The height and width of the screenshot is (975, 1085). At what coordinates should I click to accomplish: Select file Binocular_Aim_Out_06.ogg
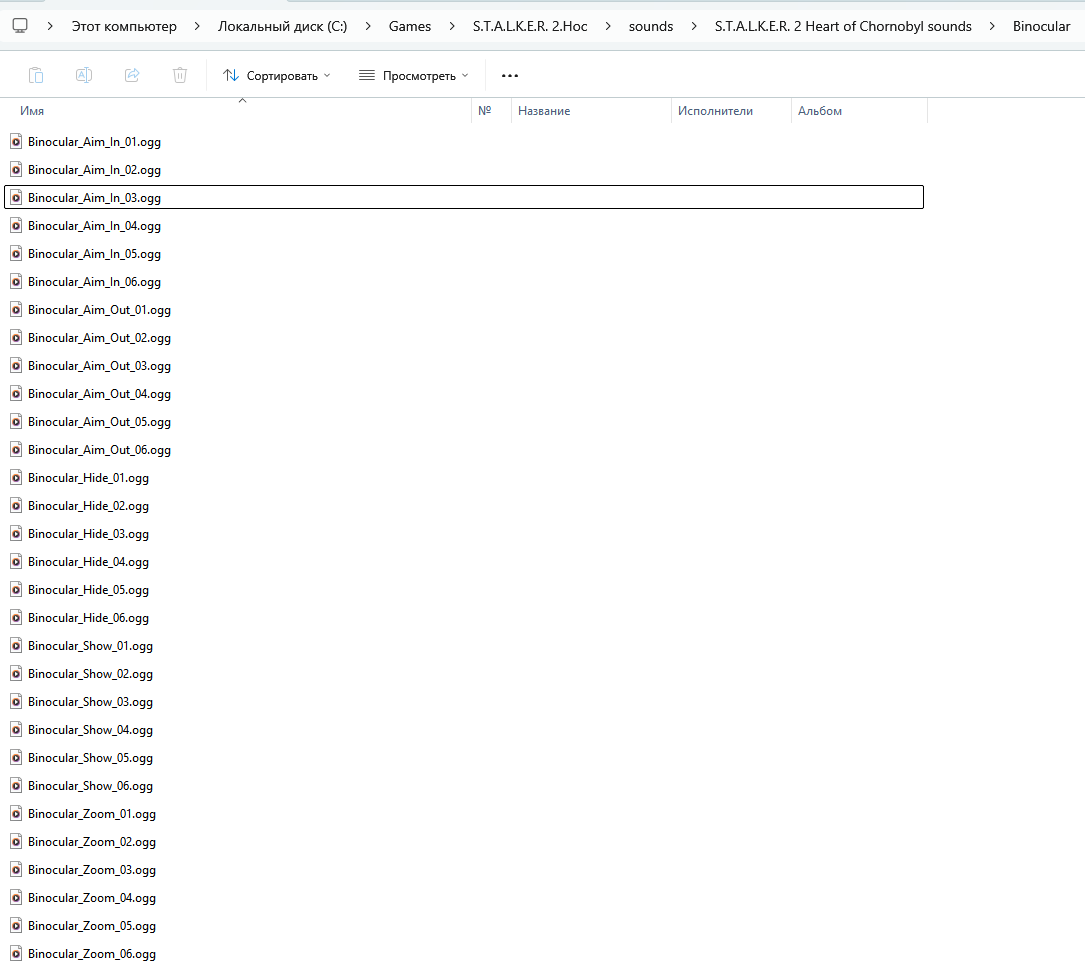tap(99, 450)
